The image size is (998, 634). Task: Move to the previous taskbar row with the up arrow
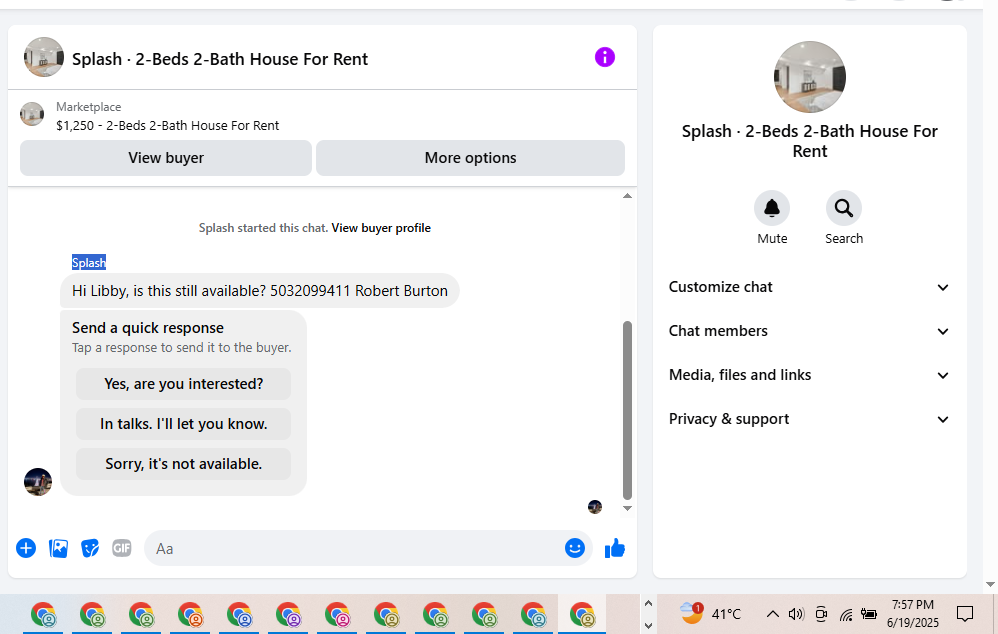[x=648, y=603]
